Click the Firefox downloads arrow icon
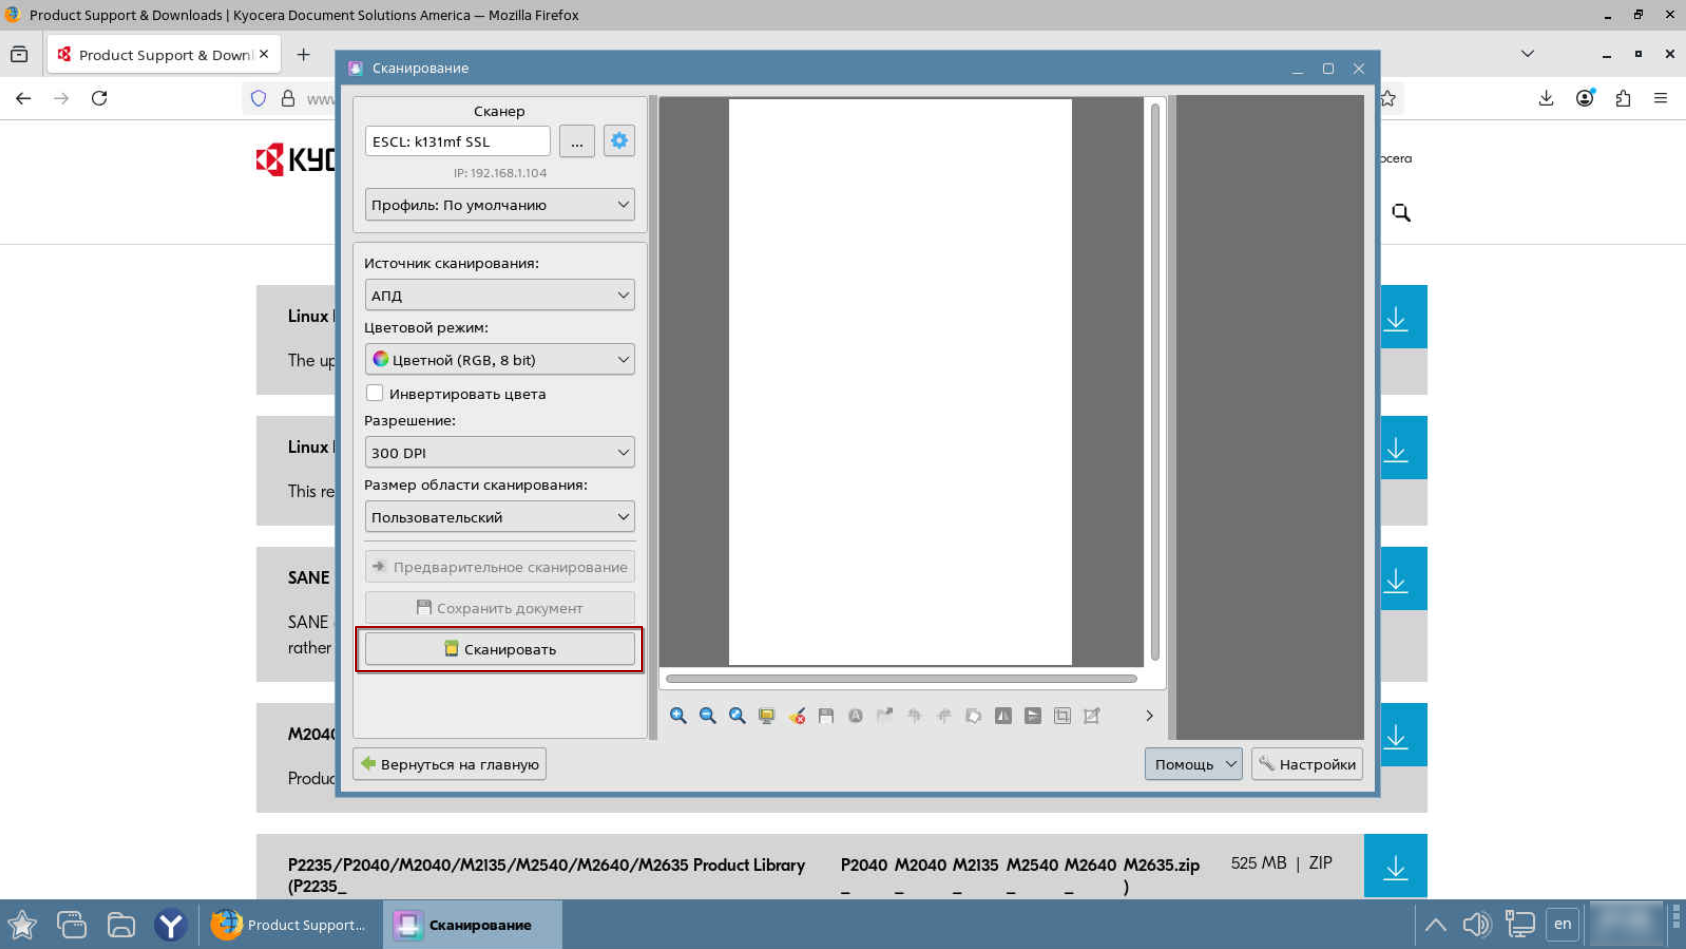This screenshot has width=1686, height=949. [x=1545, y=98]
